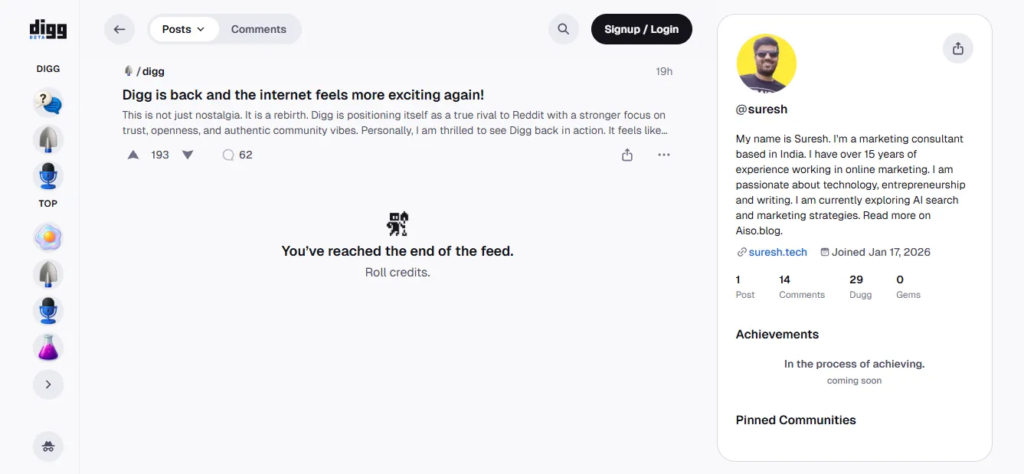Click the search magnifier button

point(564,29)
